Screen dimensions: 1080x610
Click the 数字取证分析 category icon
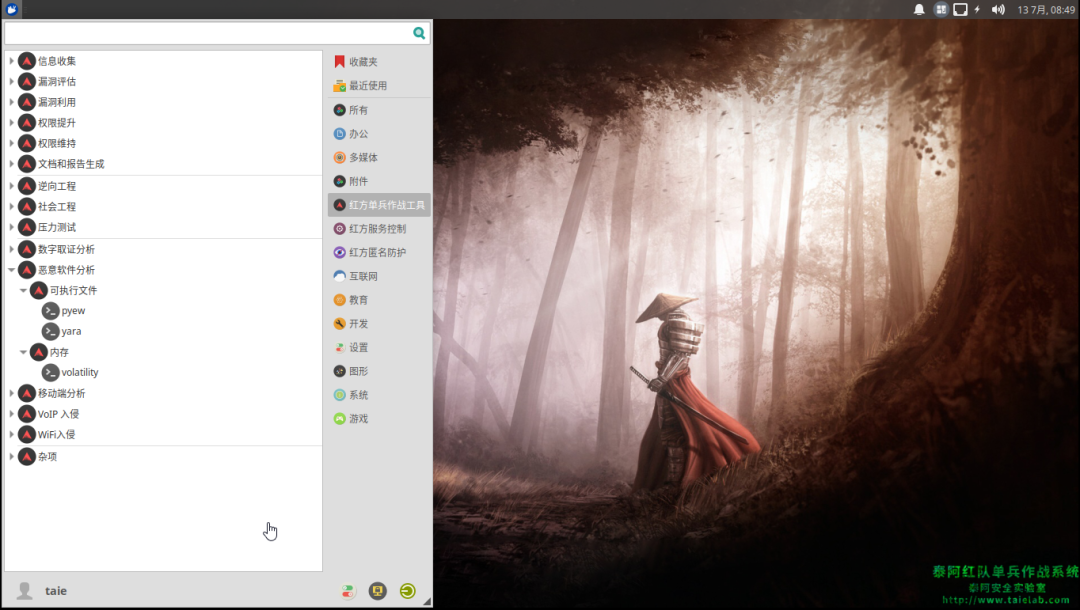[x=27, y=249]
